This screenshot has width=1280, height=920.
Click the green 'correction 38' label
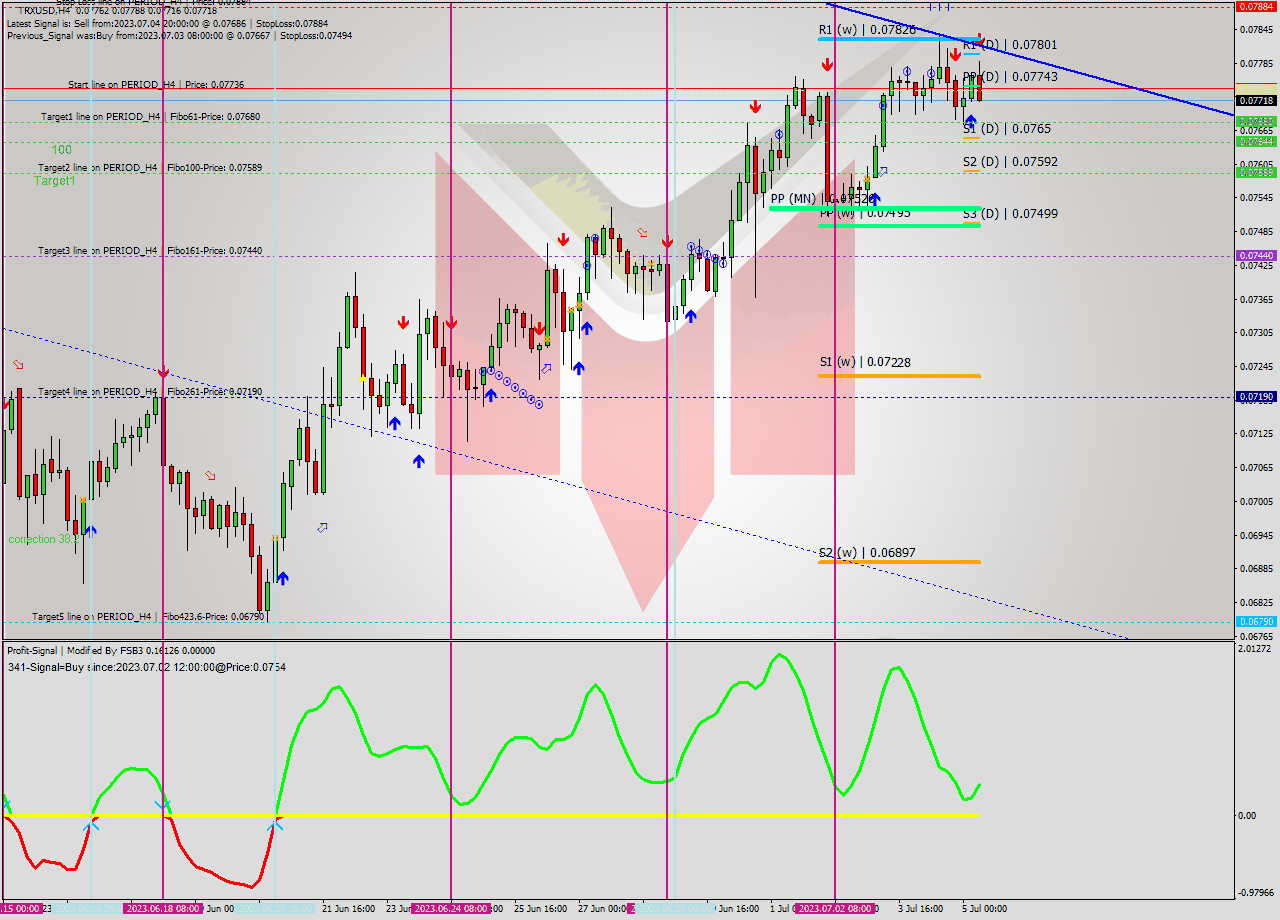tap(45, 540)
